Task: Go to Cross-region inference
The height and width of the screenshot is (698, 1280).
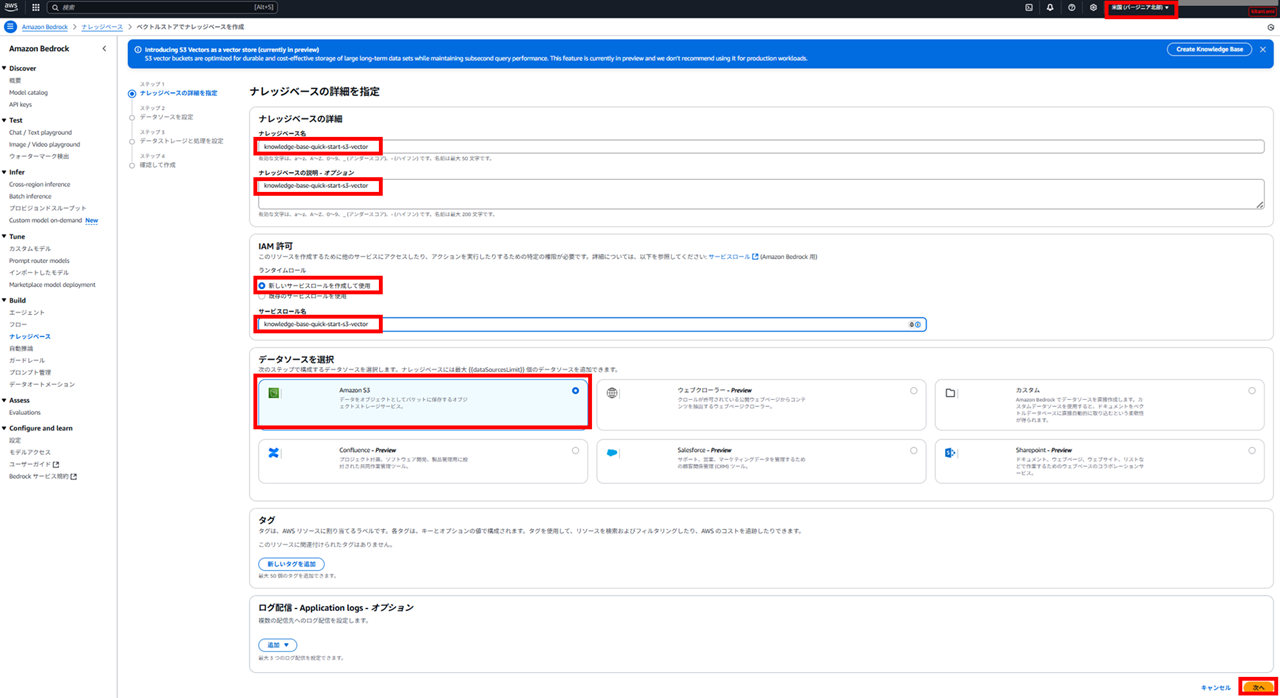Action: coord(39,184)
